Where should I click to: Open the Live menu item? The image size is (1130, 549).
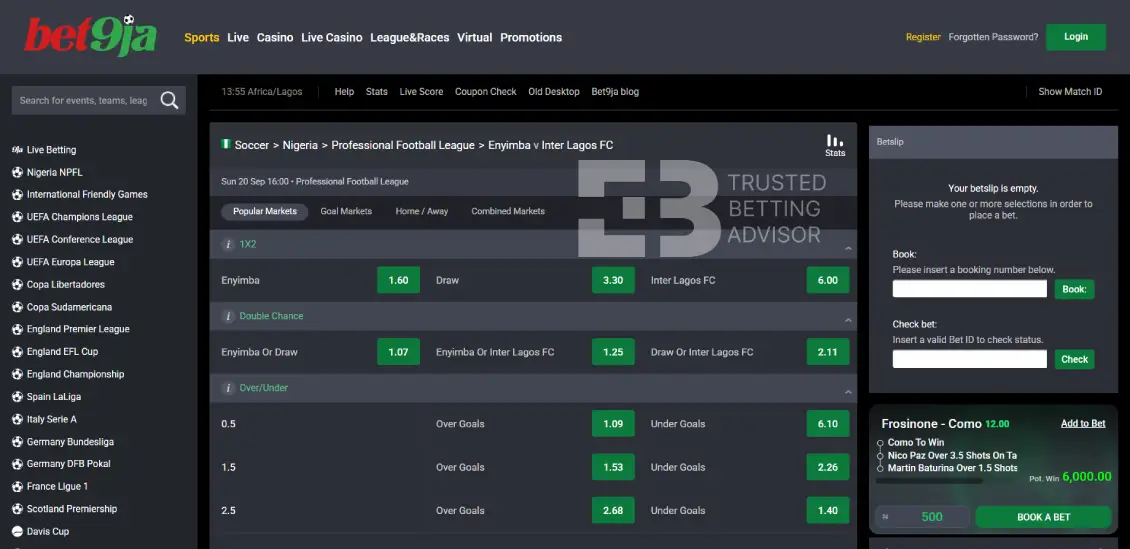(x=238, y=37)
